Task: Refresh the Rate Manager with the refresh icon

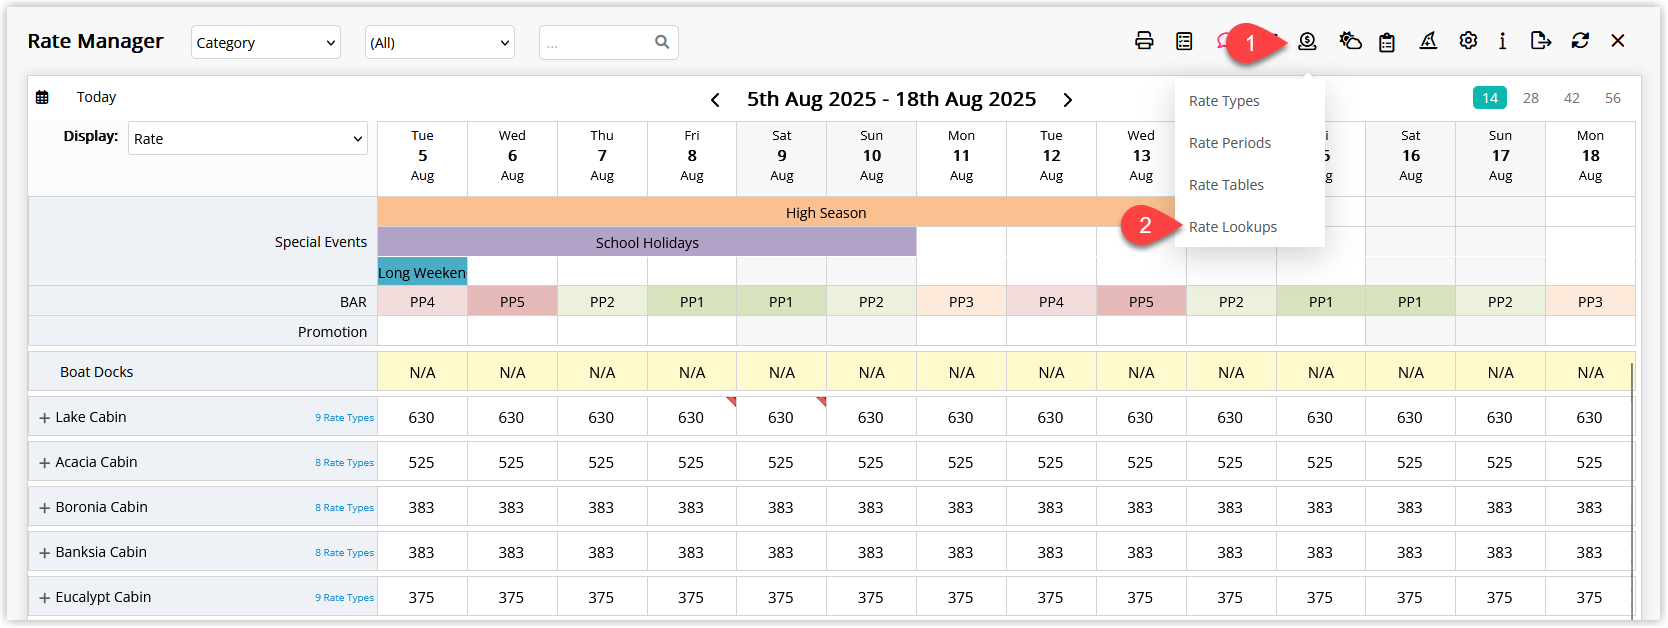Action: [1580, 41]
